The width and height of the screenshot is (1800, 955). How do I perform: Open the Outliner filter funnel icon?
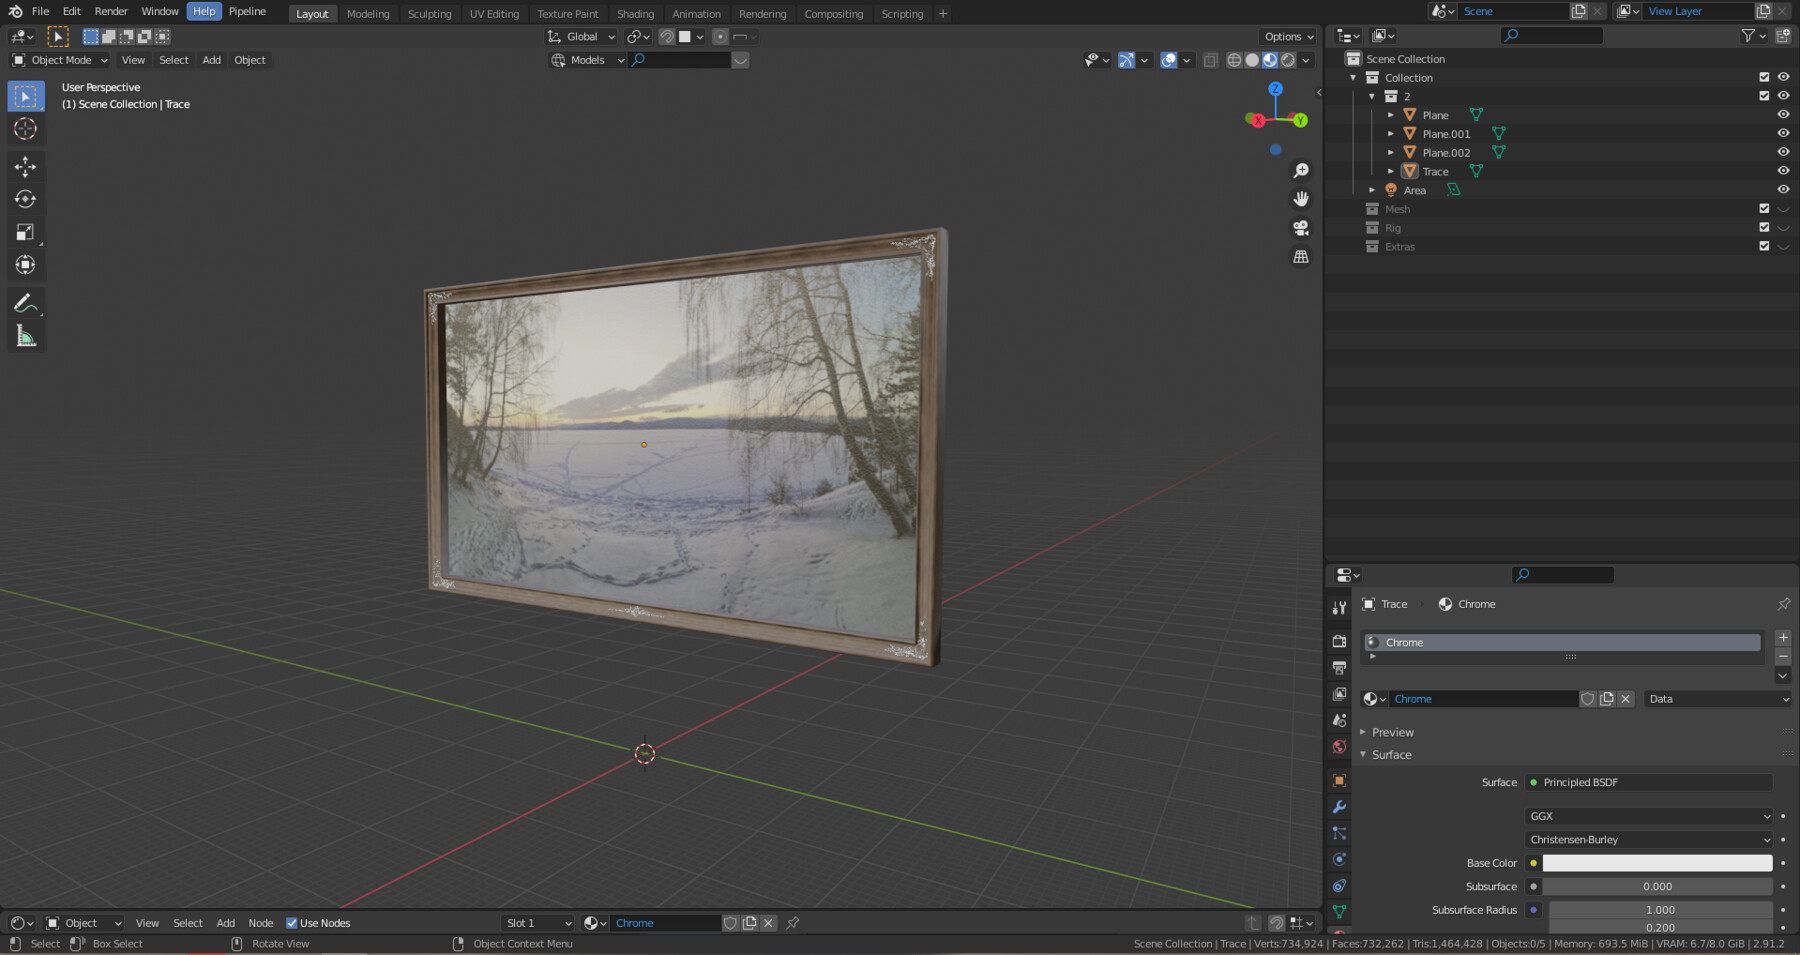pos(1748,35)
